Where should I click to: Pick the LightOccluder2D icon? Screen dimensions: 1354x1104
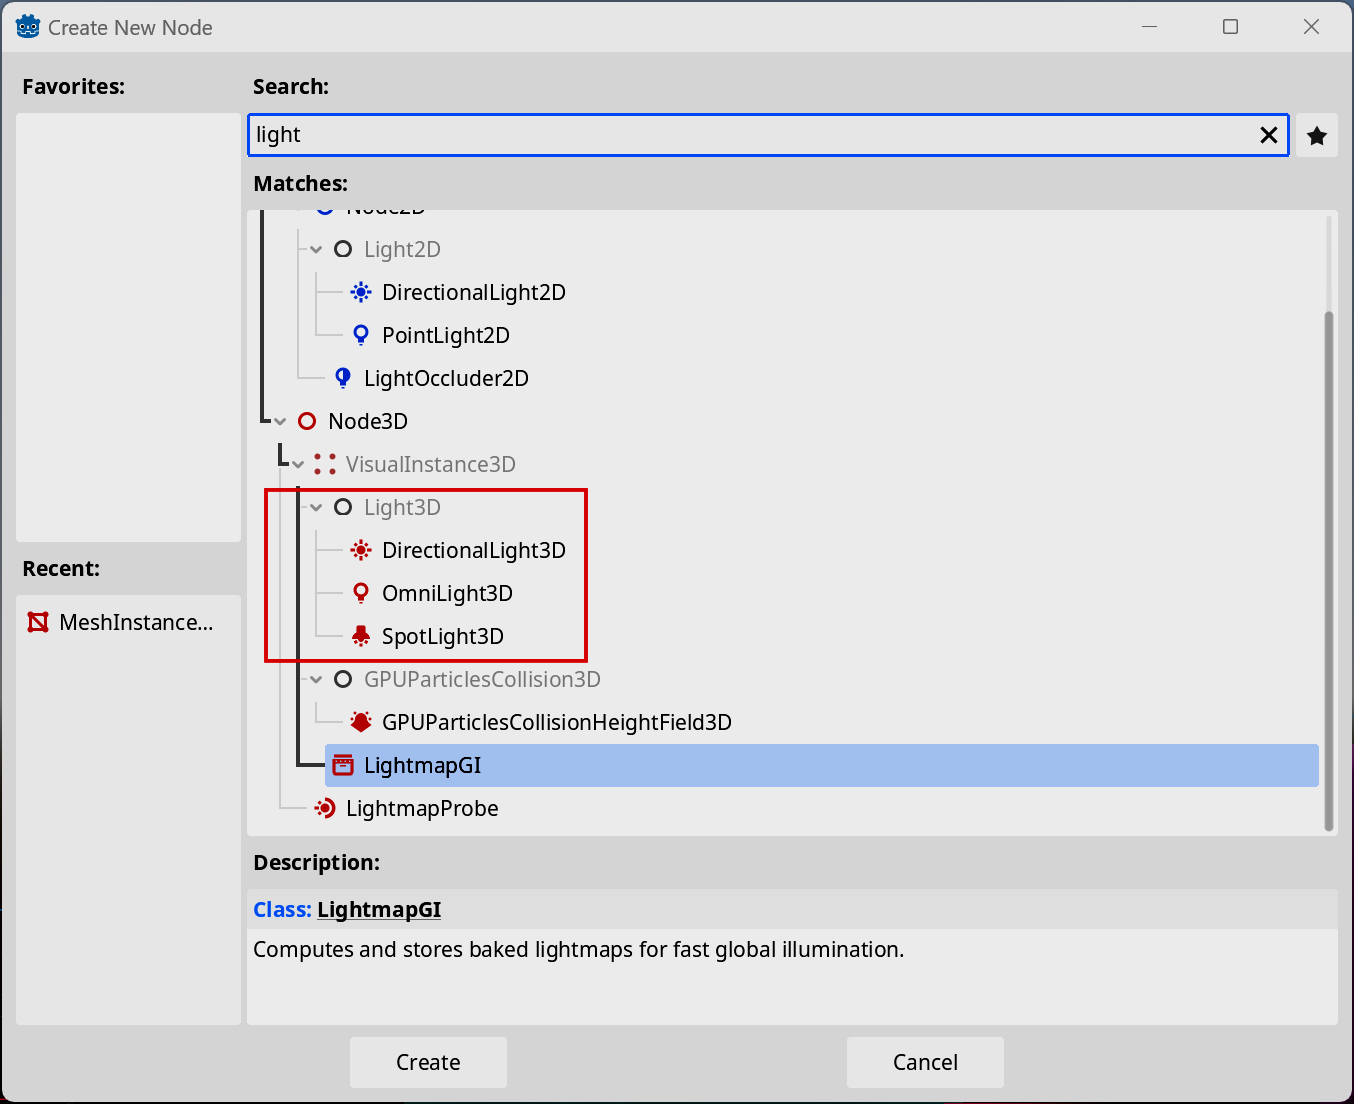click(x=343, y=378)
